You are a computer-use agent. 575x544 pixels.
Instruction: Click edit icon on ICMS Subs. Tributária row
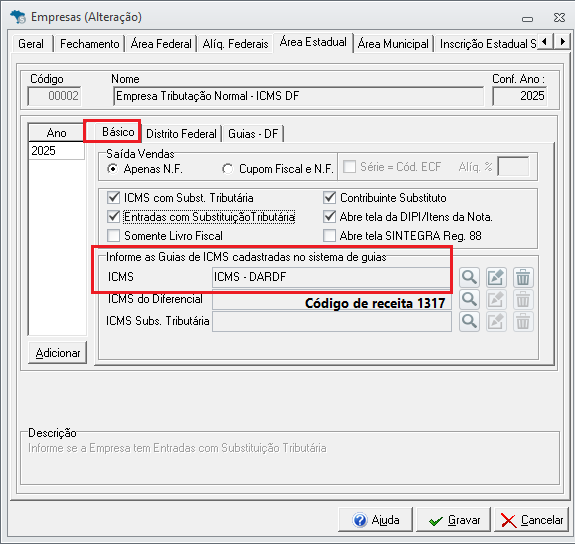tap(496, 322)
